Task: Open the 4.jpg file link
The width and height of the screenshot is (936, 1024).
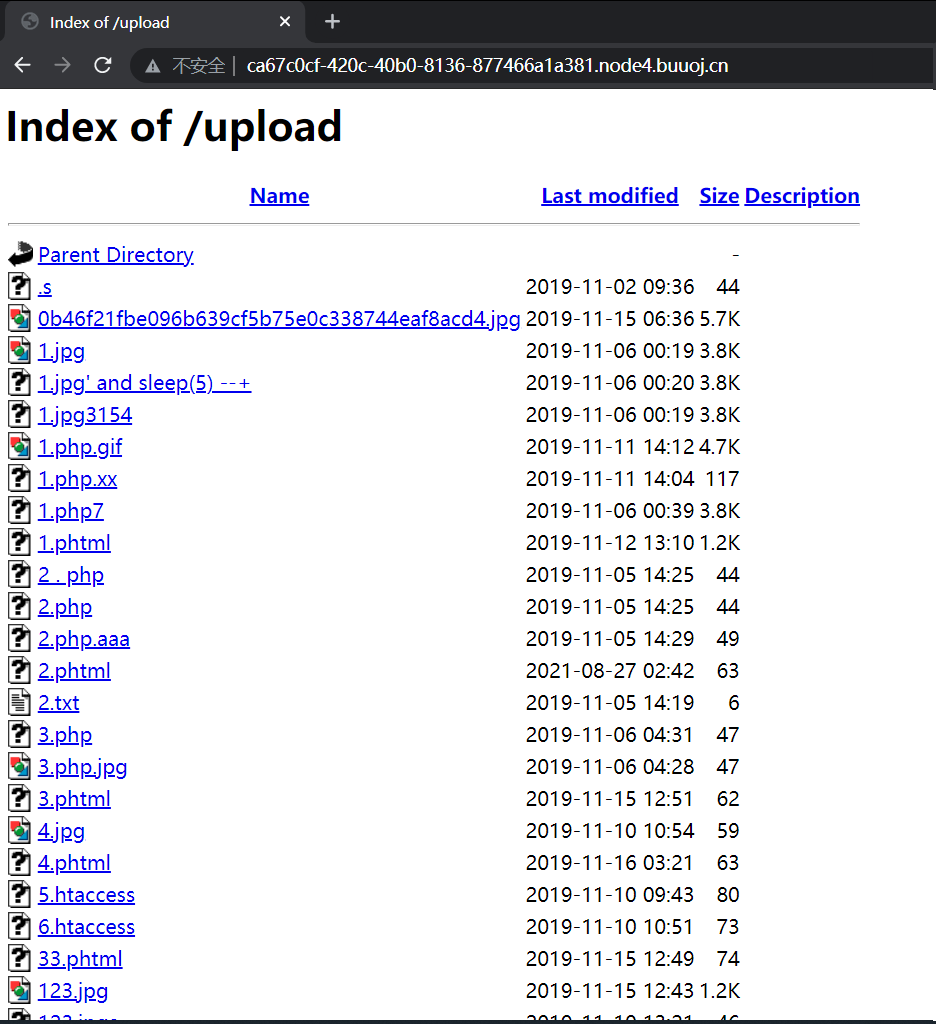Action: [61, 831]
